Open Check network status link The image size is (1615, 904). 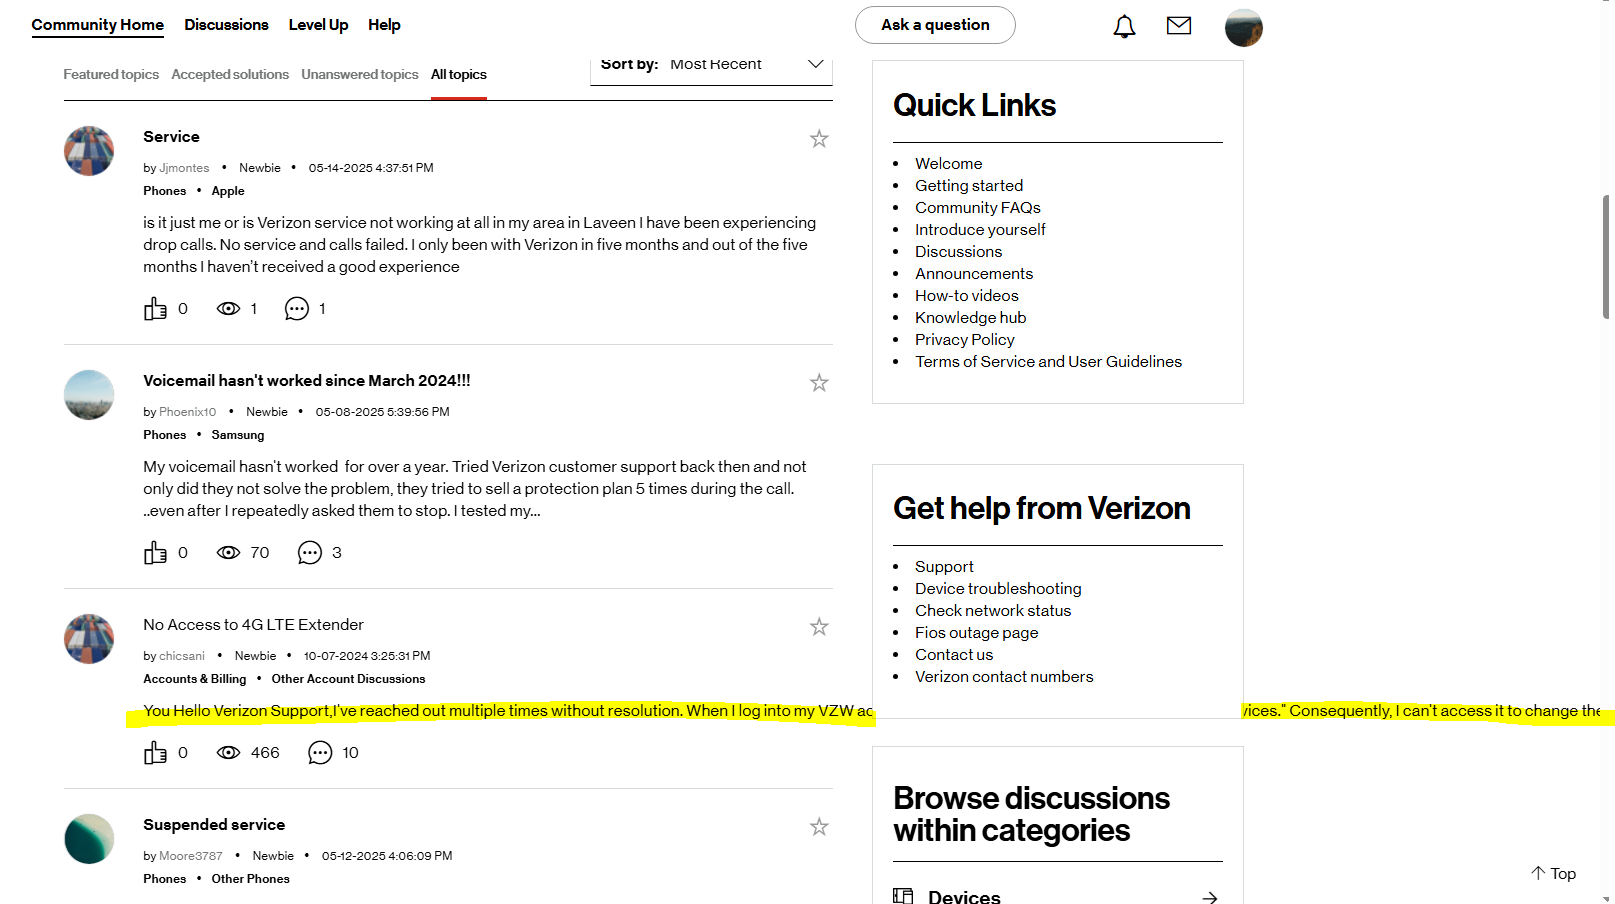[993, 611]
